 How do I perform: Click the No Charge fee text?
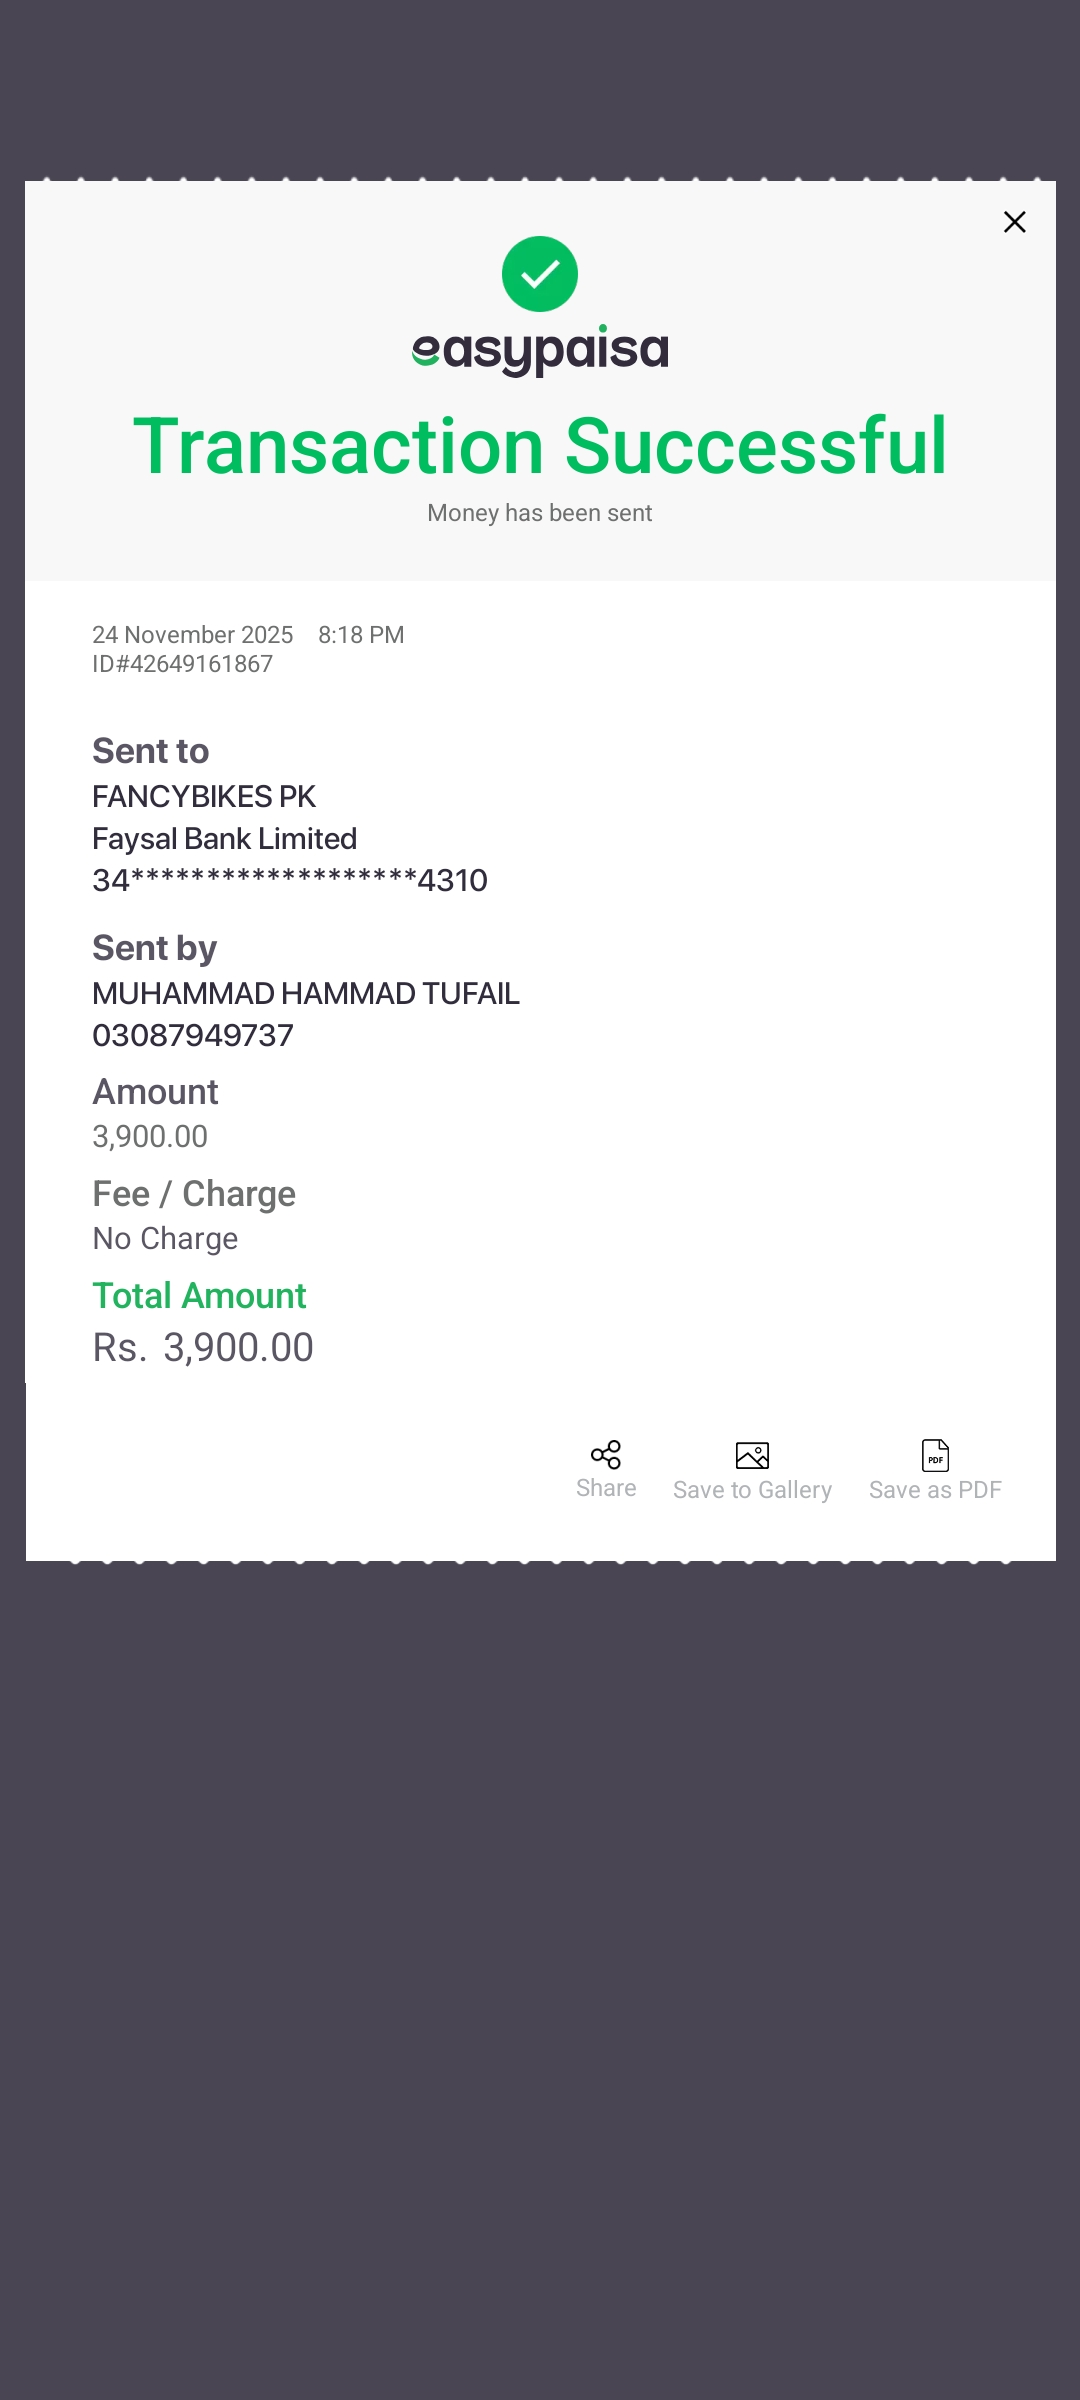coord(166,1239)
